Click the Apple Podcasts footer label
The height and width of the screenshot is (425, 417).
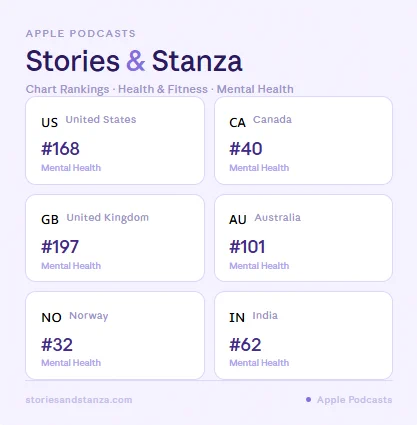(x=354, y=400)
